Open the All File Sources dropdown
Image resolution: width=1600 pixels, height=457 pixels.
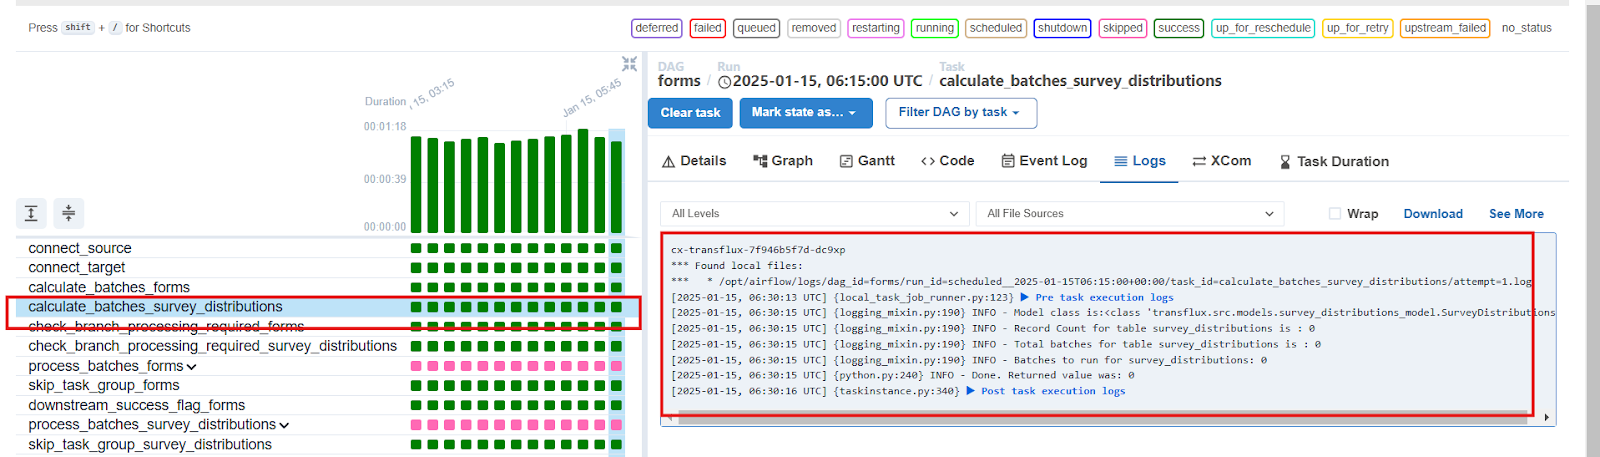click(1129, 214)
